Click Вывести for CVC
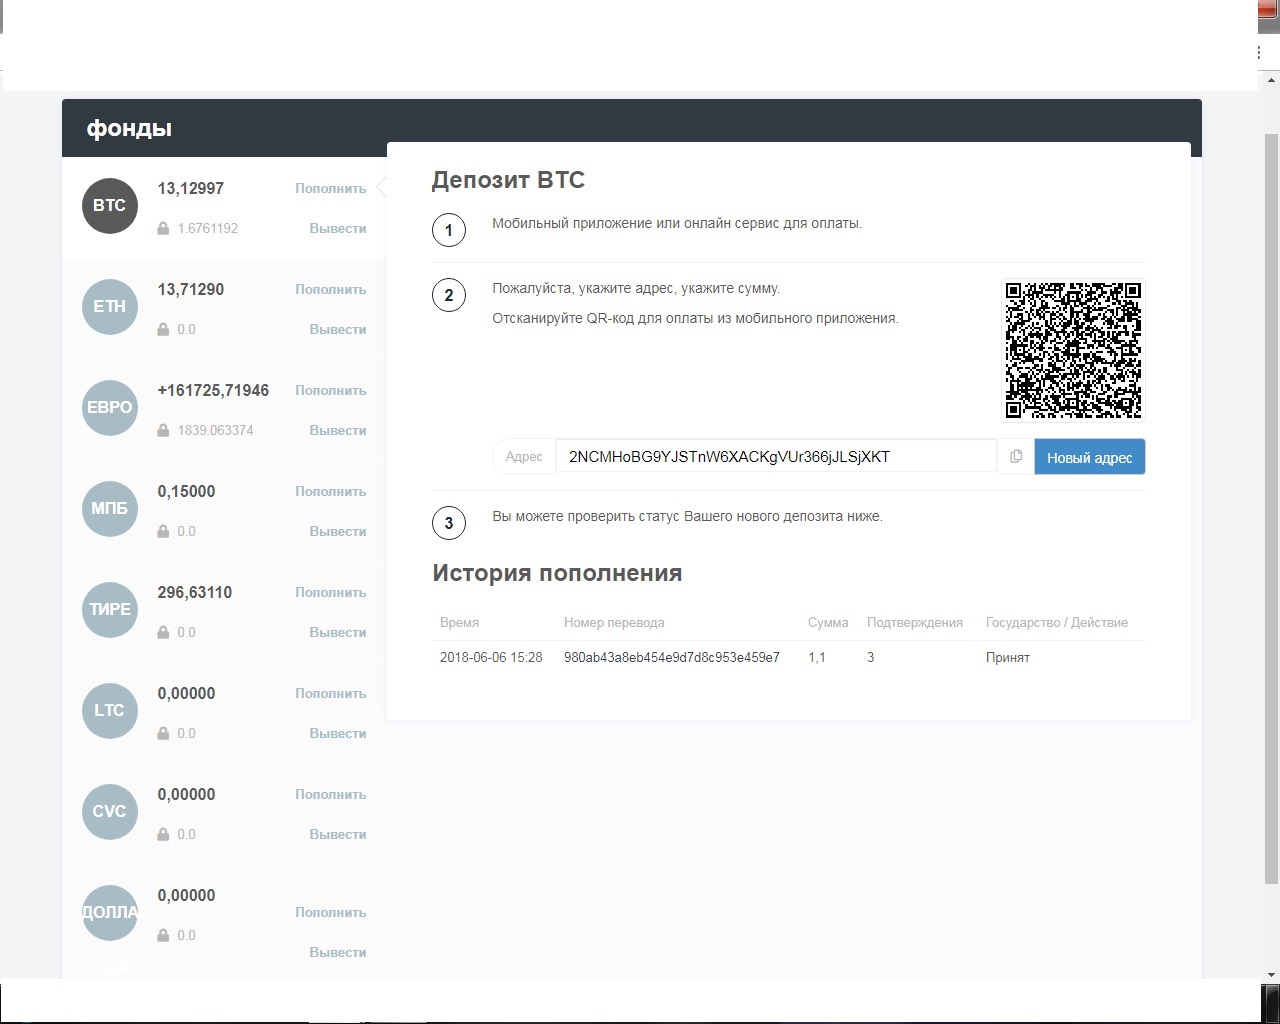This screenshot has width=1280, height=1024. pyautogui.click(x=338, y=834)
